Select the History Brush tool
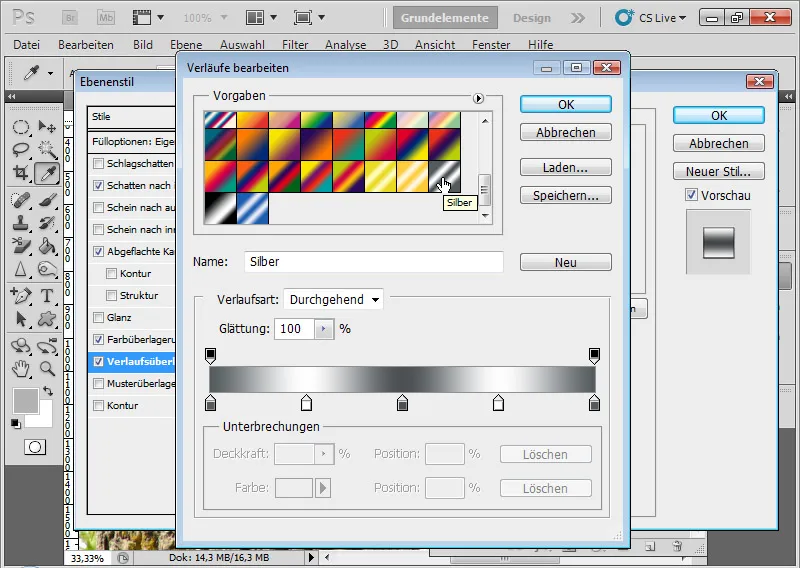The height and width of the screenshot is (568, 800). point(47,223)
